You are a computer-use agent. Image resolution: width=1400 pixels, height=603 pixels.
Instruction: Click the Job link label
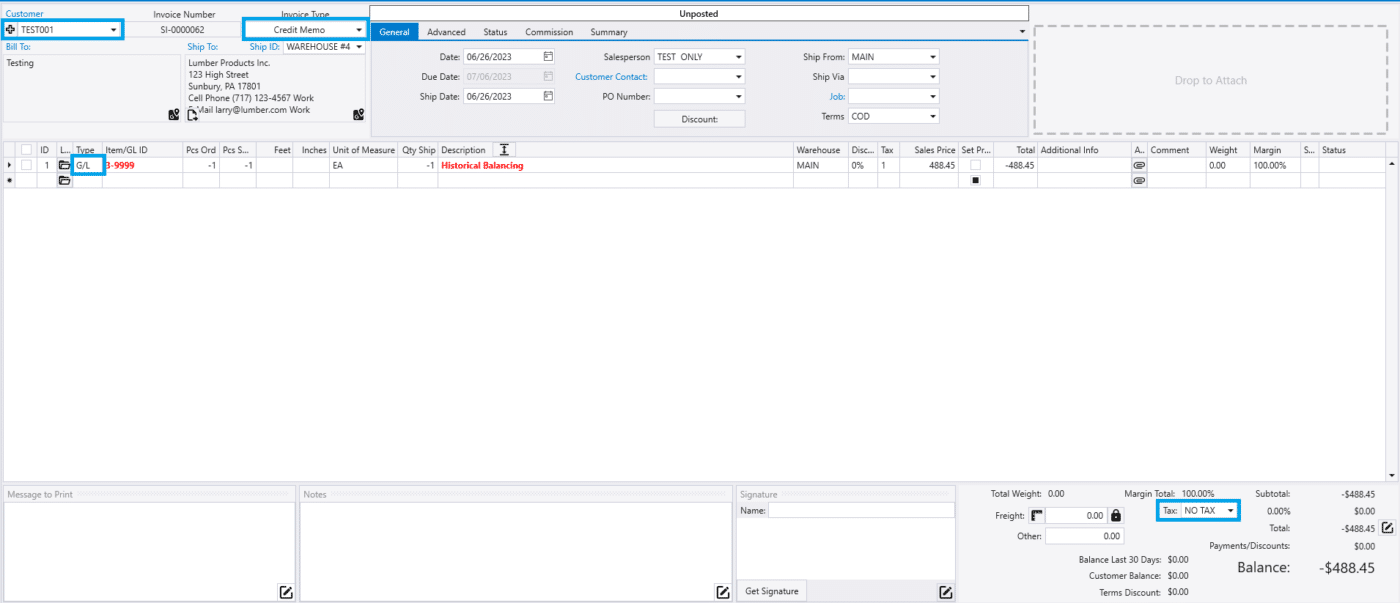837,97
